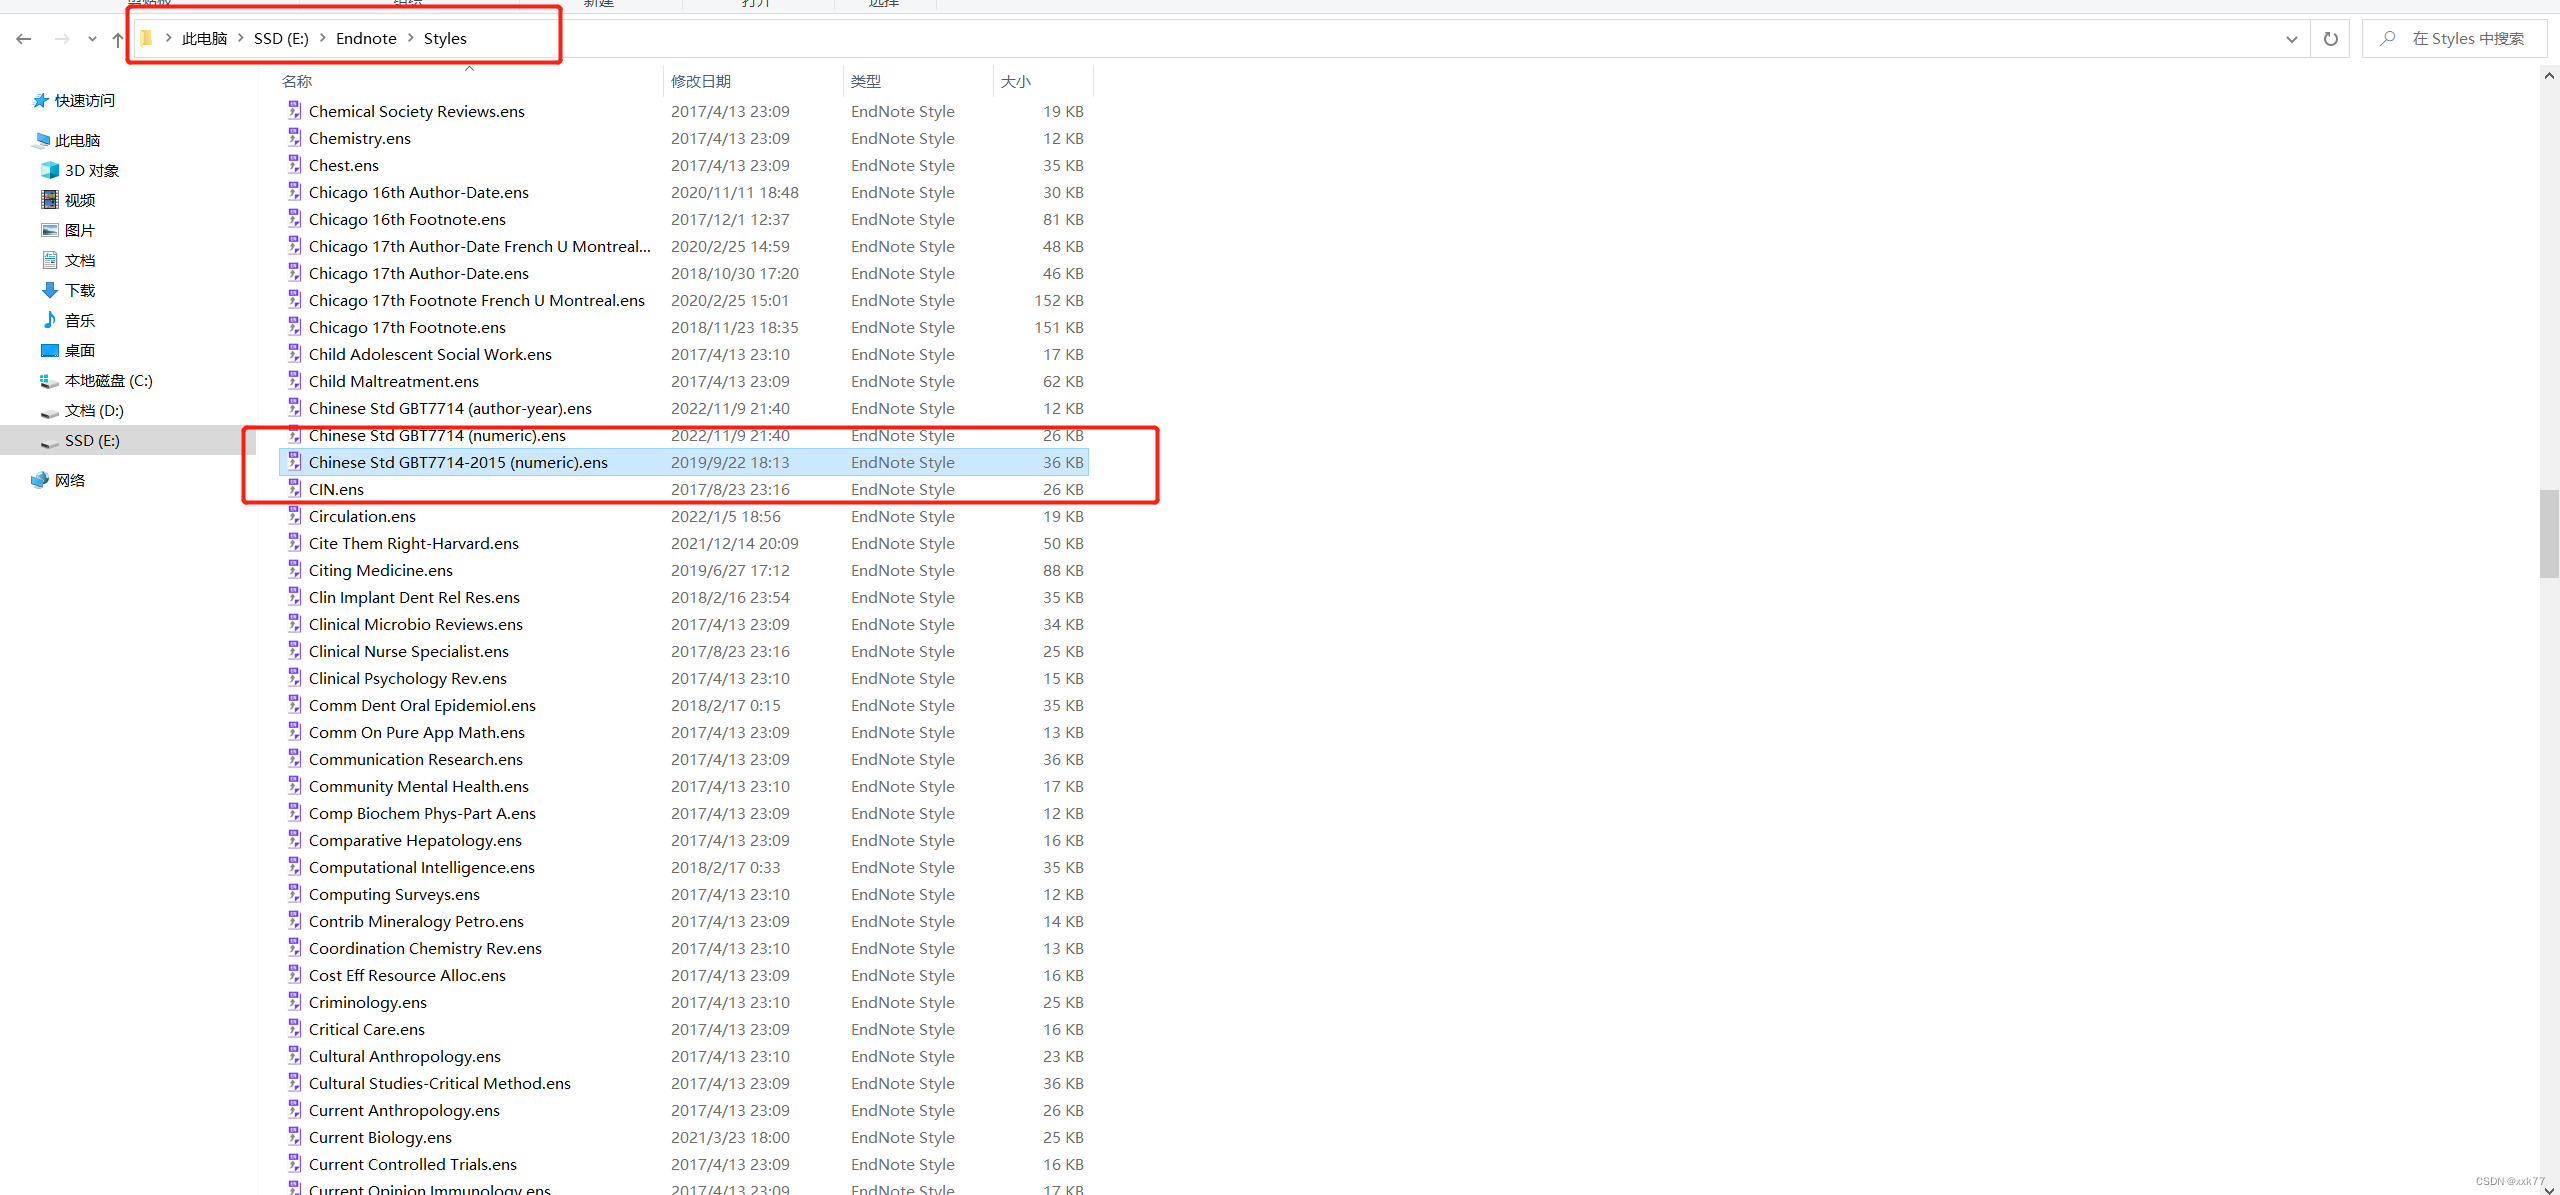Select Clin Implant Dent Rel Res.ens
The width and height of the screenshot is (2560, 1195).
point(414,598)
